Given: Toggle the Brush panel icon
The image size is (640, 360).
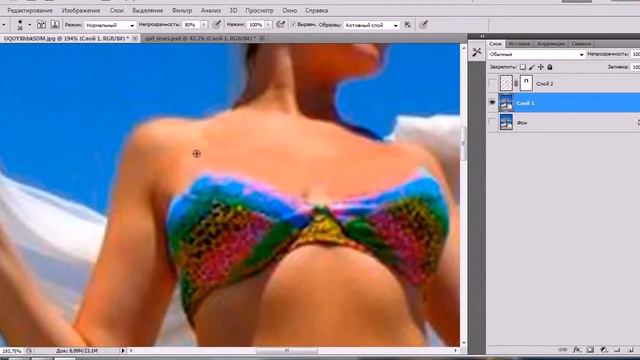Looking at the screenshot, I should pos(41,25).
